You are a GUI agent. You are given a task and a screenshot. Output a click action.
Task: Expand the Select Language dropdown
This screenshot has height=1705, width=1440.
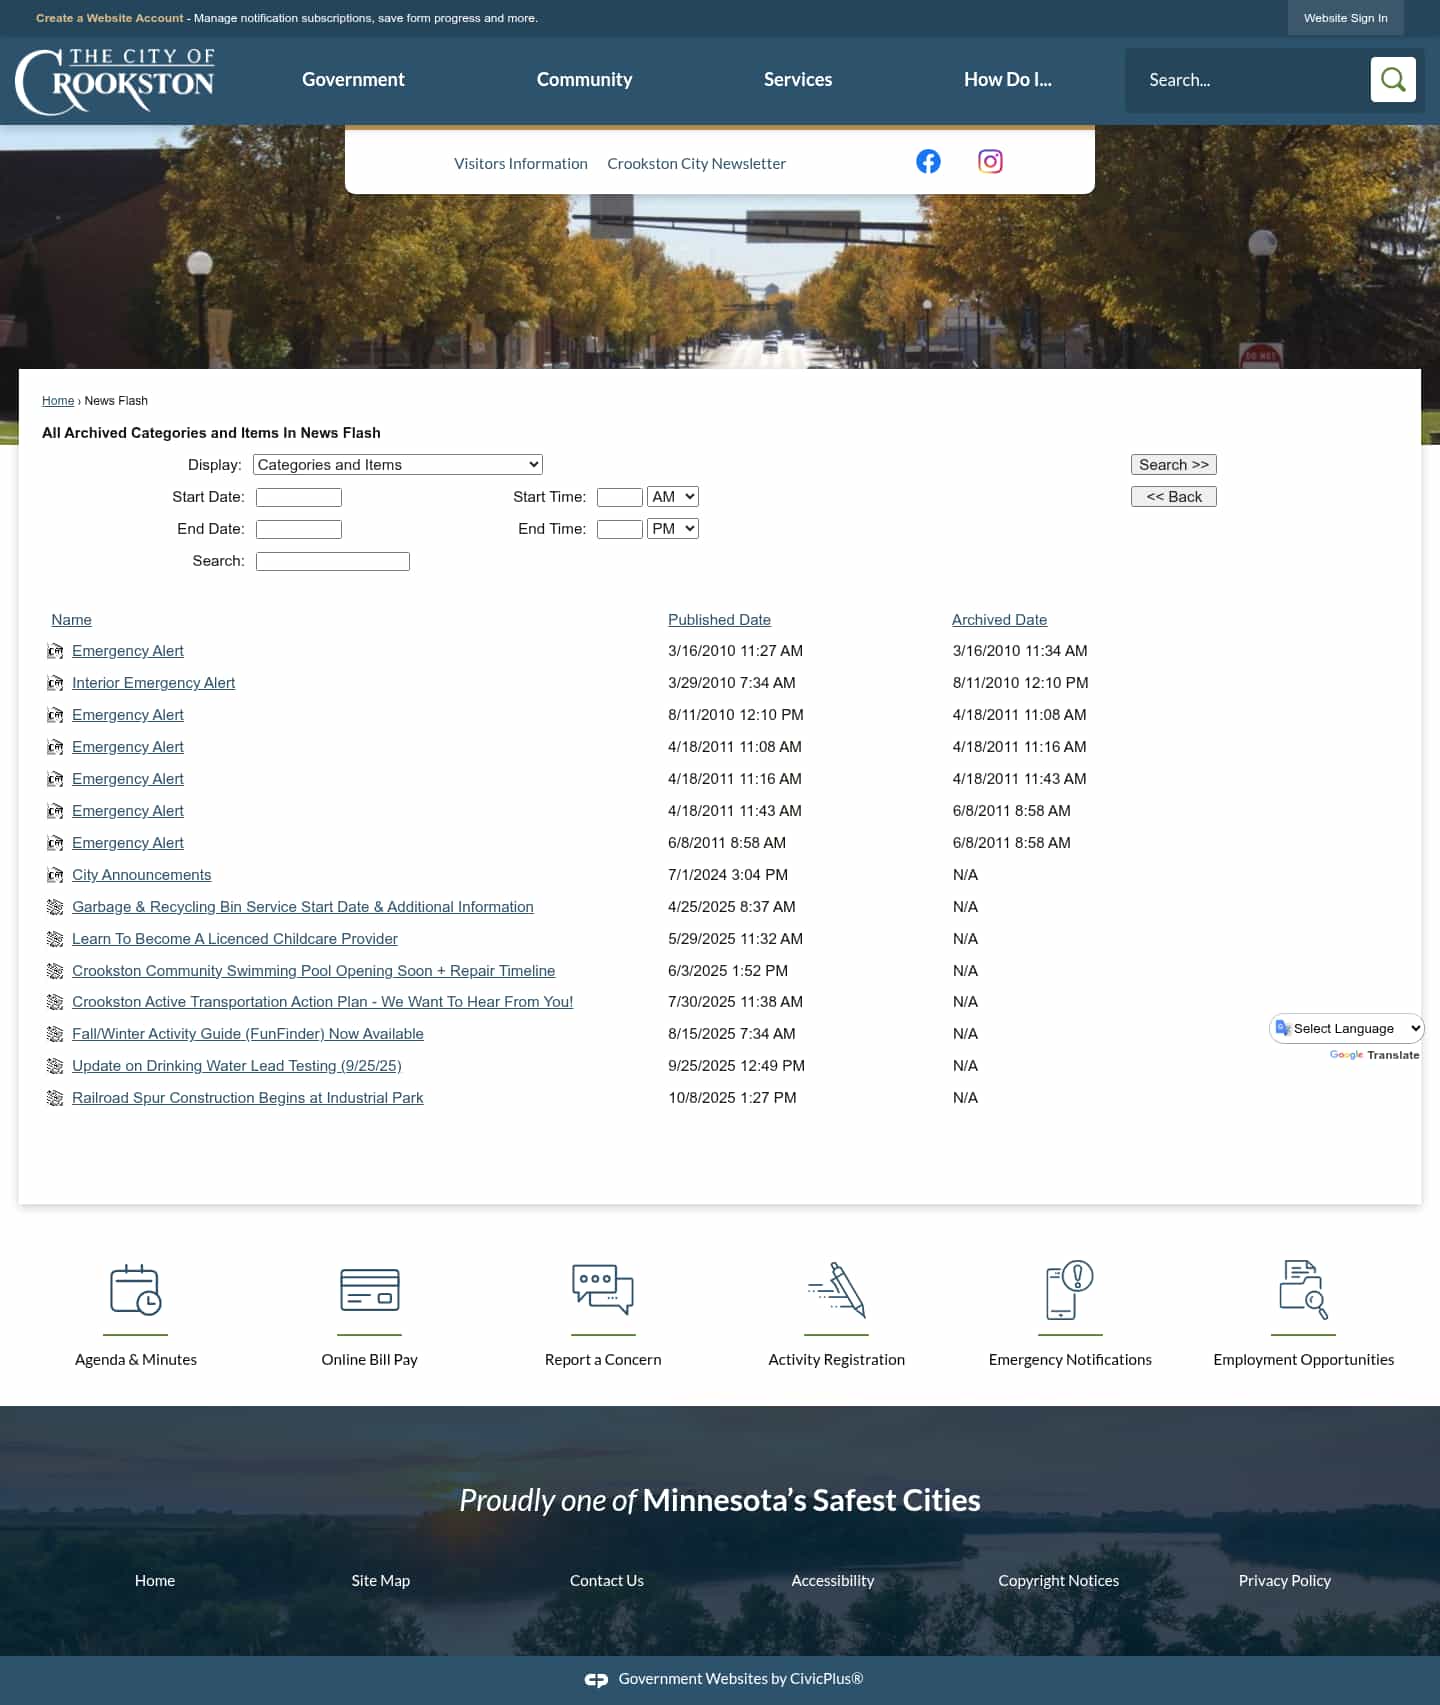pyautogui.click(x=1347, y=1029)
